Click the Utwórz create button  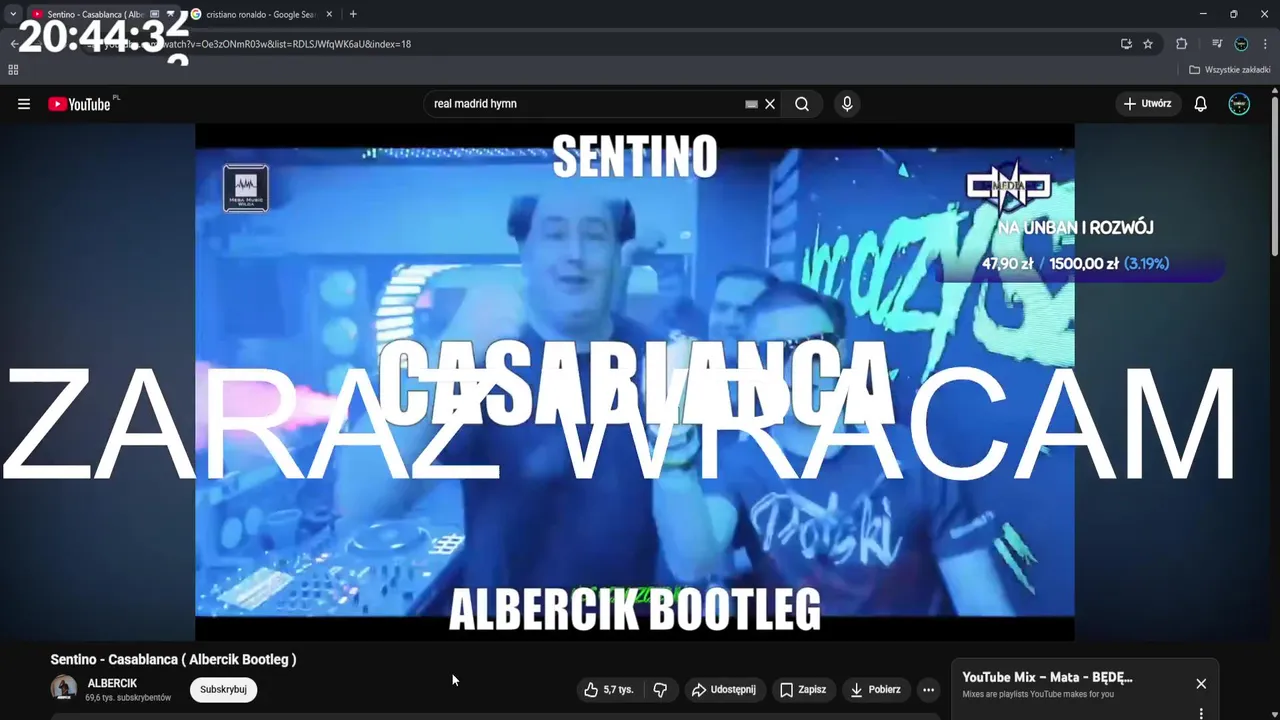click(x=1148, y=104)
